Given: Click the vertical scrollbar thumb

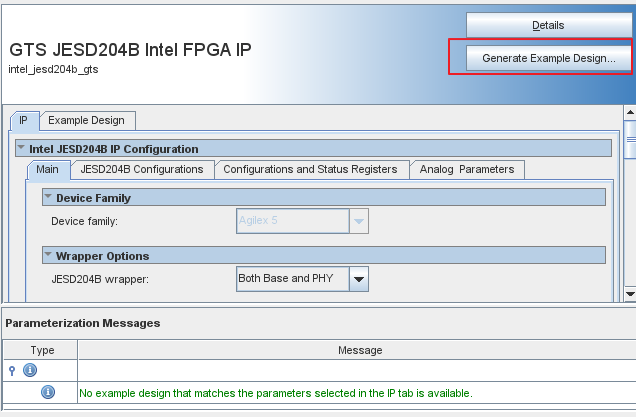Looking at the screenshot, I should point(631,139).
